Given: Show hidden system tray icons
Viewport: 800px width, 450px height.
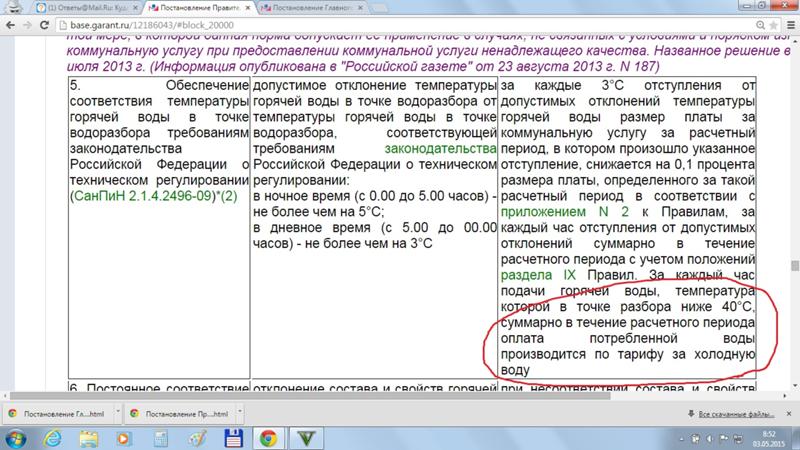Looking at the screenshot, I should pos(682,439).
